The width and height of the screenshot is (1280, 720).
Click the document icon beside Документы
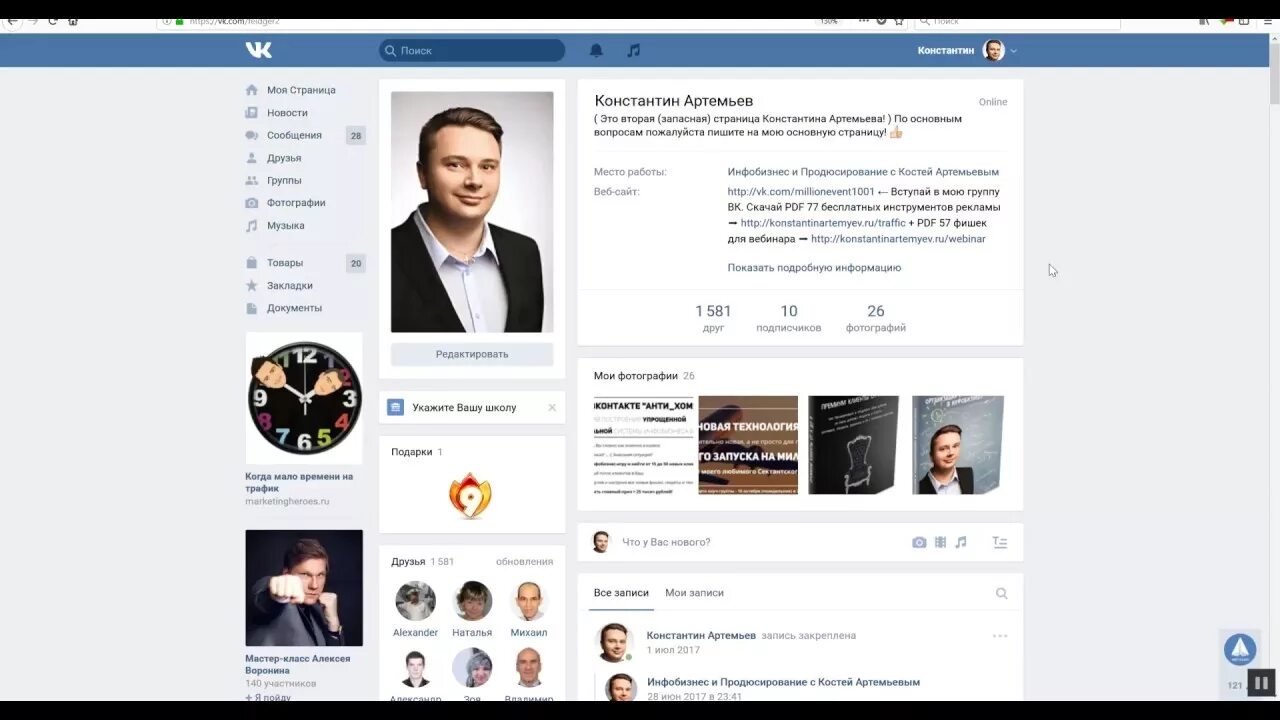tap(252, 308)
